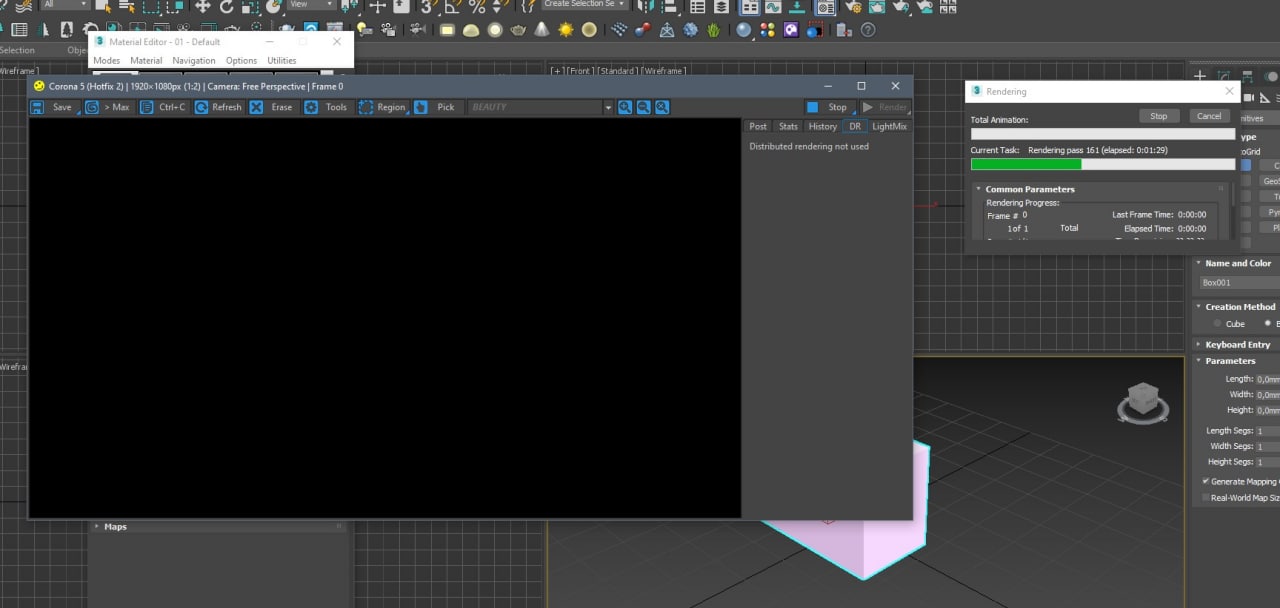This screenshot has width=1280, height=608.
Task: Expand the Keyboard Entry rollout
Action: pos(1237,344)
